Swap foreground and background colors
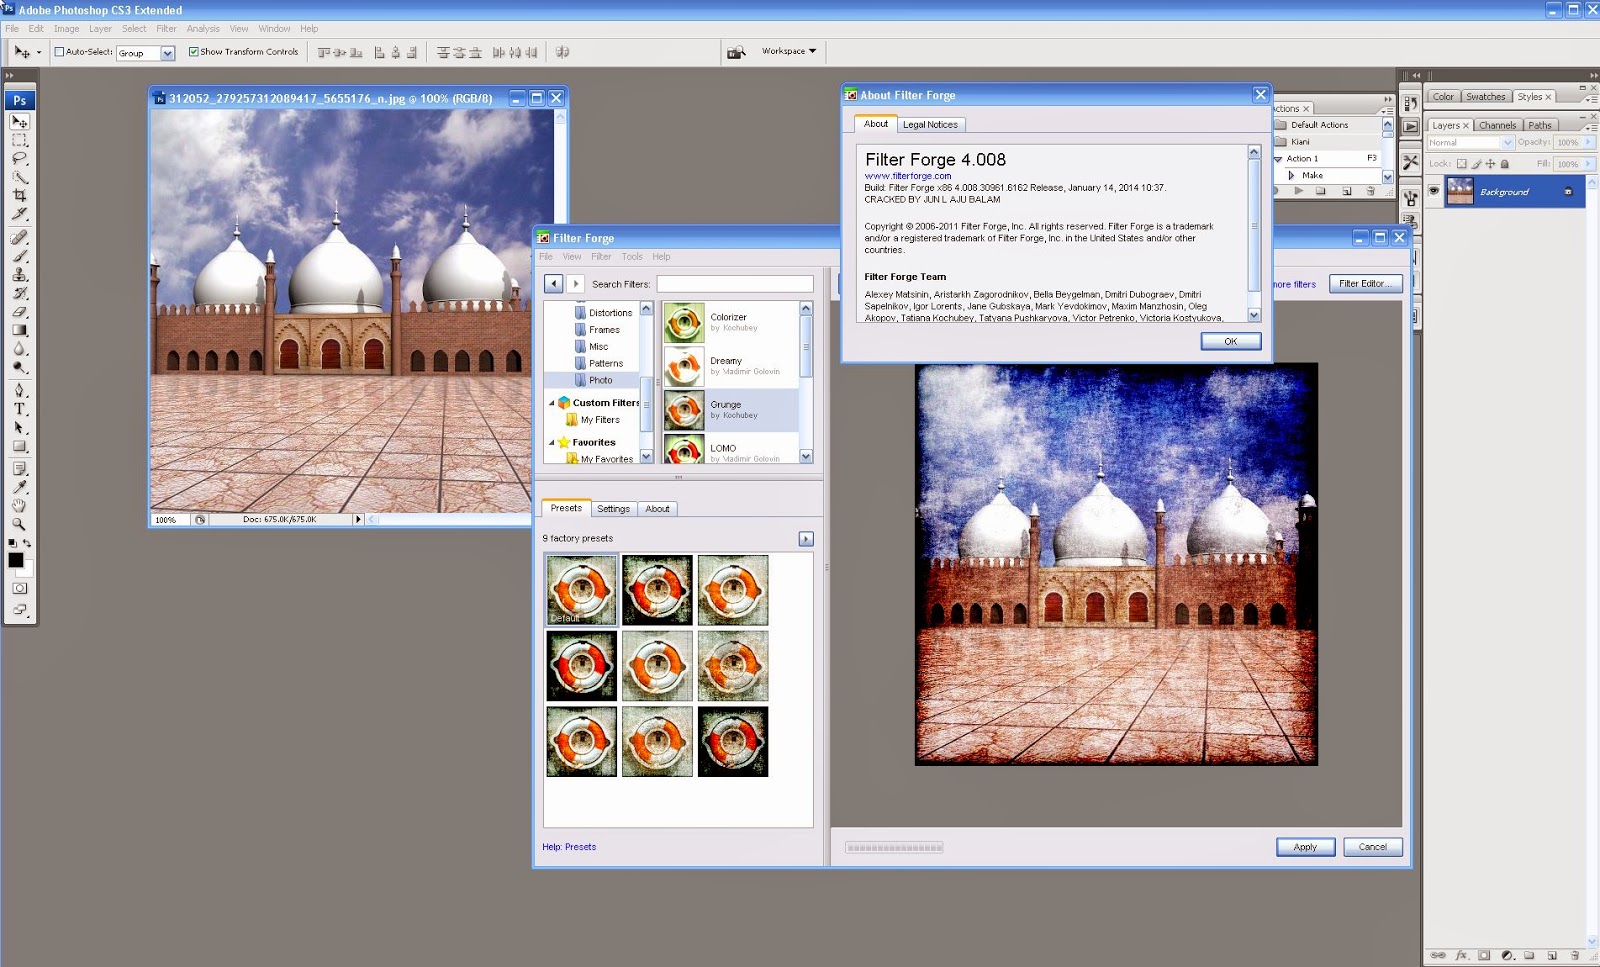Screen dimensions: 1600x967 pos(27,543)
